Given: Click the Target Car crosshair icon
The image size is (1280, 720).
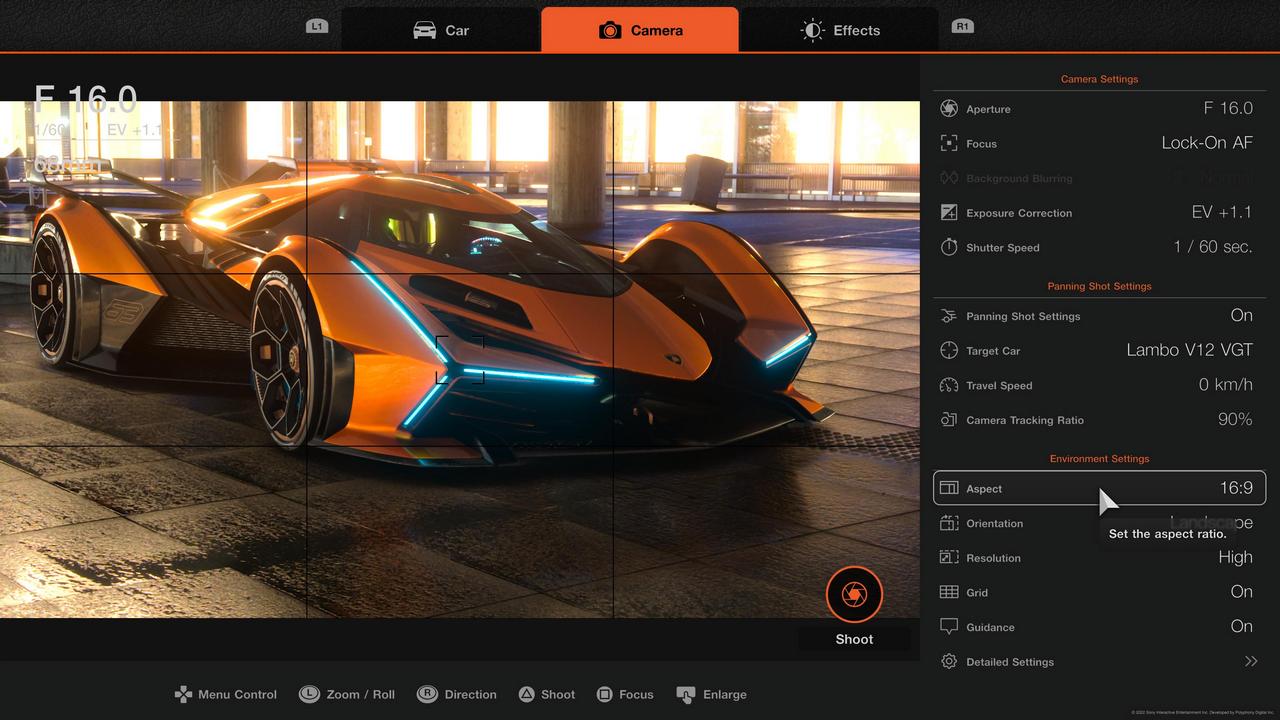Looking at the screenshot, I should [x=949, y=351].
